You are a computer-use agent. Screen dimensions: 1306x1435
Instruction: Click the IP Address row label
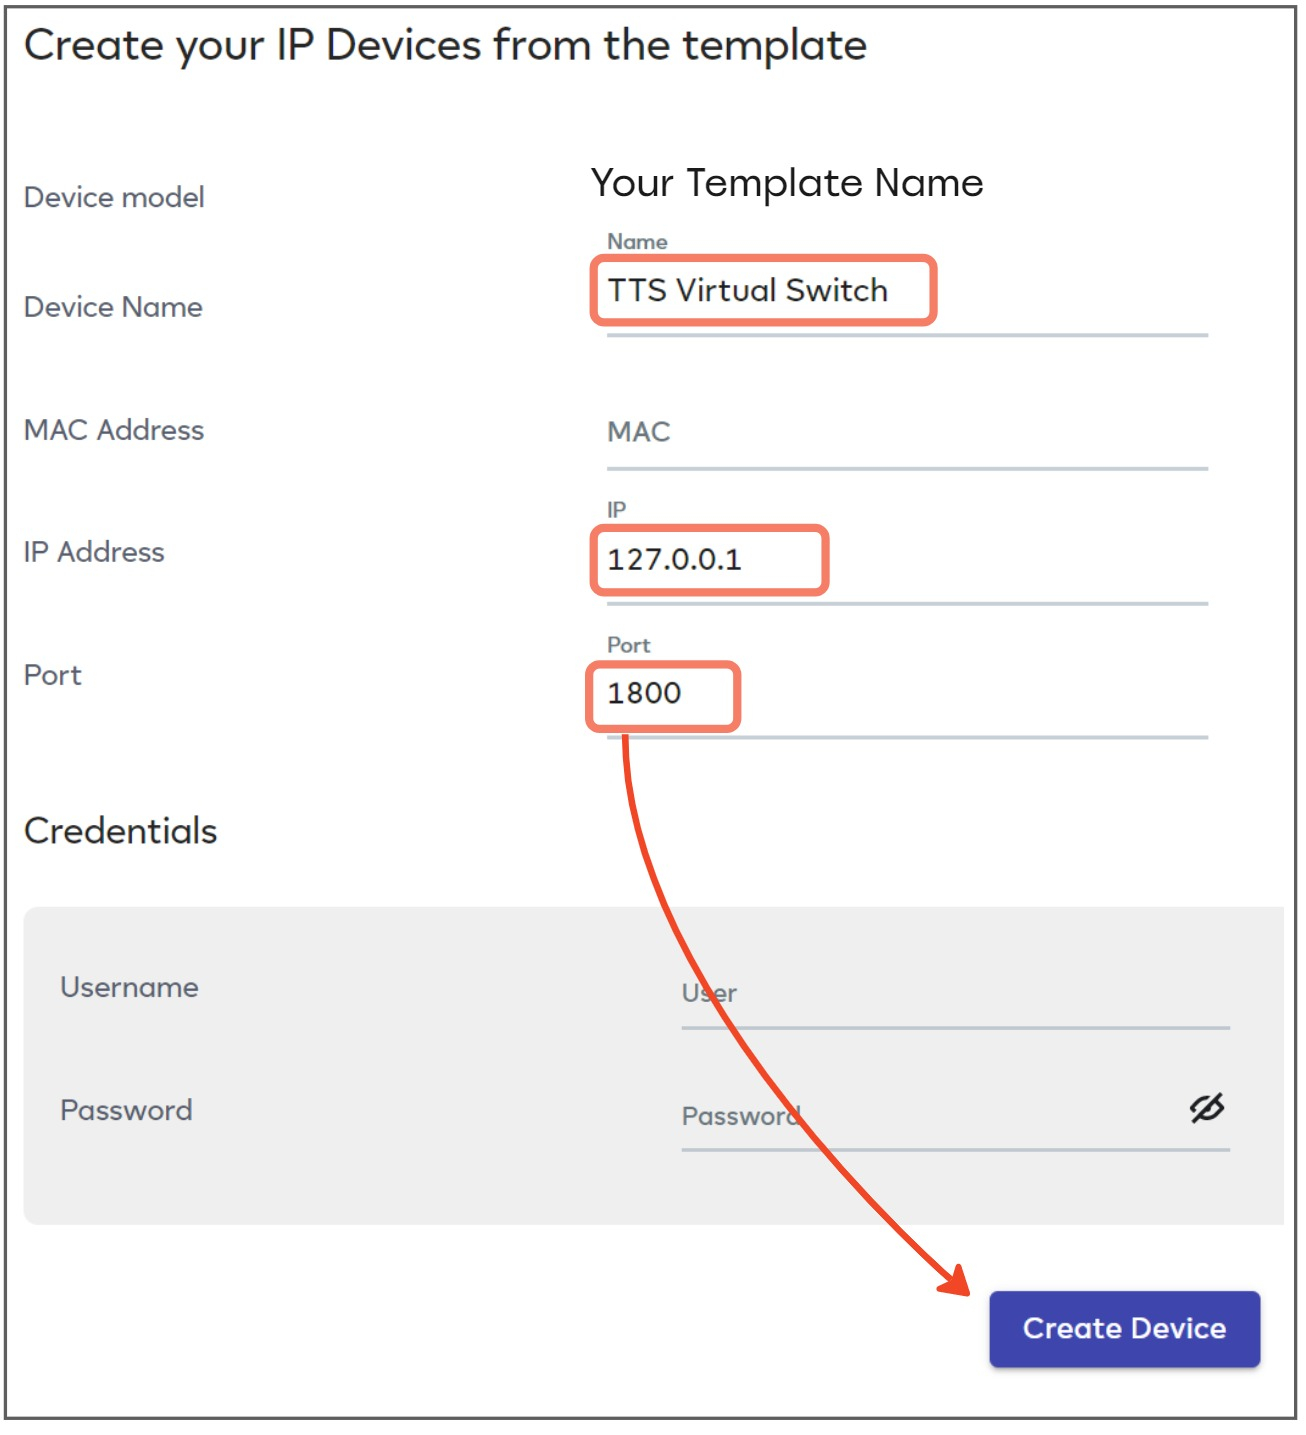click(94, 552)
